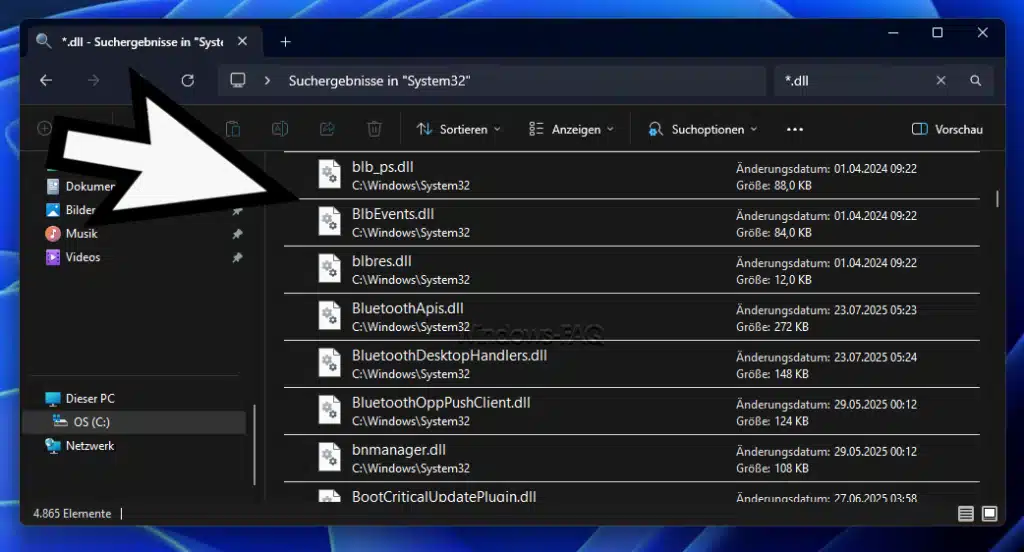Switch to large thumbnails view in status bar
The width and height of the screenshot is (1024, 552).
click(989, 513)
